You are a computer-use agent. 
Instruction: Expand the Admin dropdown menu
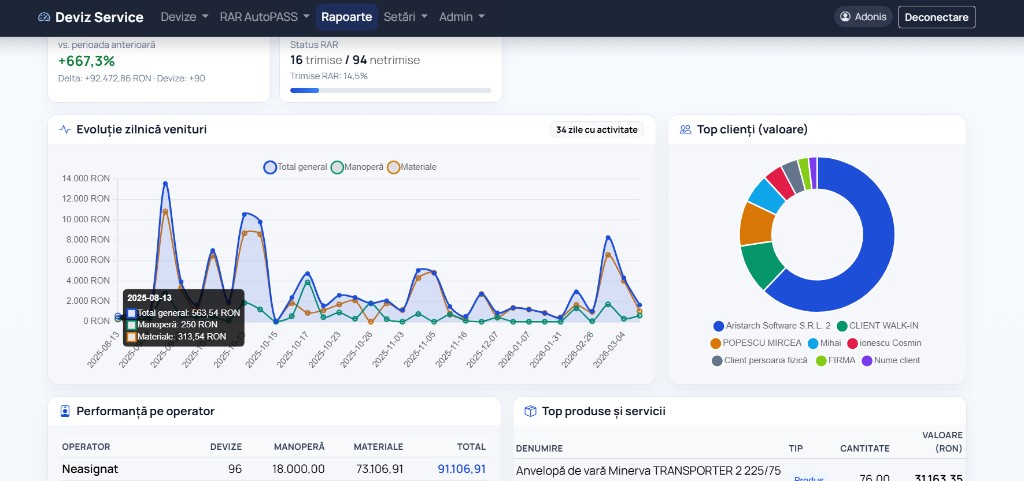coord(462,17)
